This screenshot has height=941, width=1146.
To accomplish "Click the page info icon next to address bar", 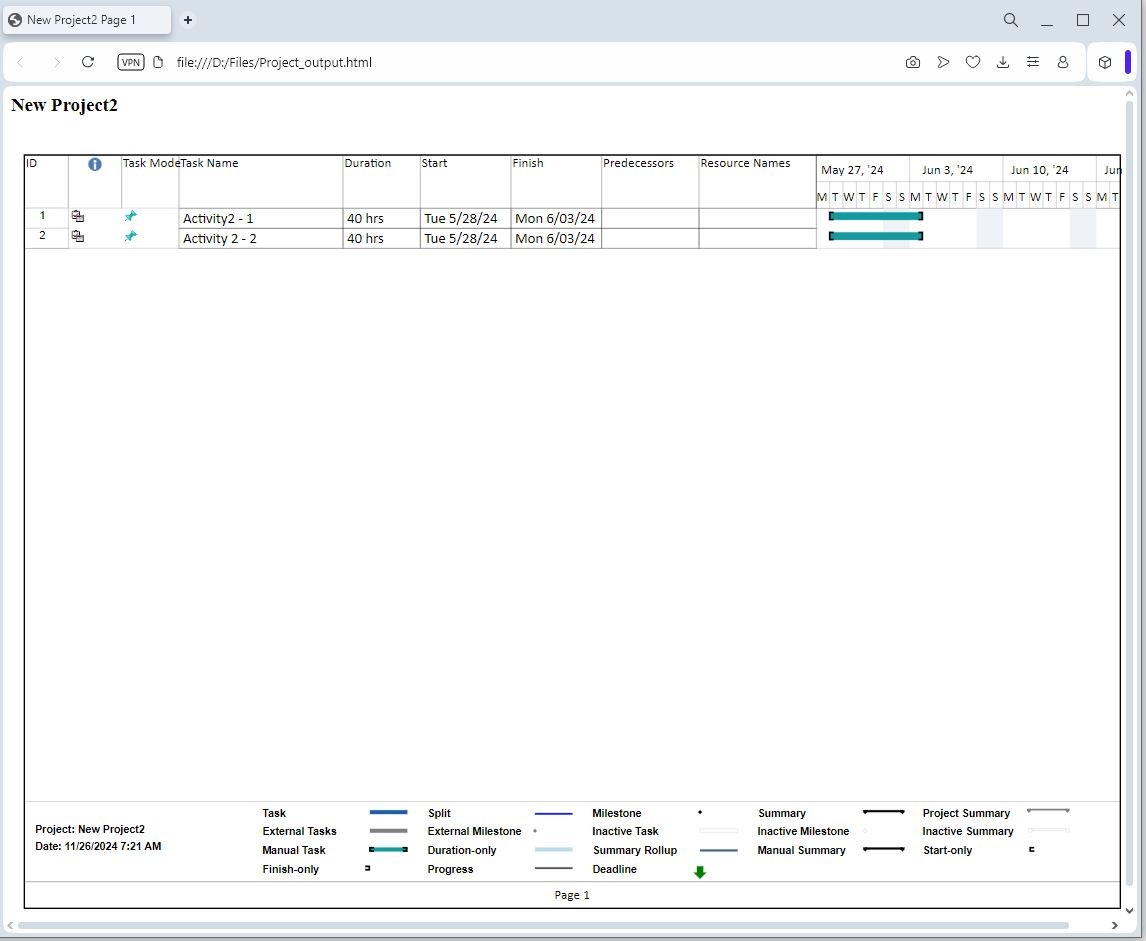I will click(158, 61).
